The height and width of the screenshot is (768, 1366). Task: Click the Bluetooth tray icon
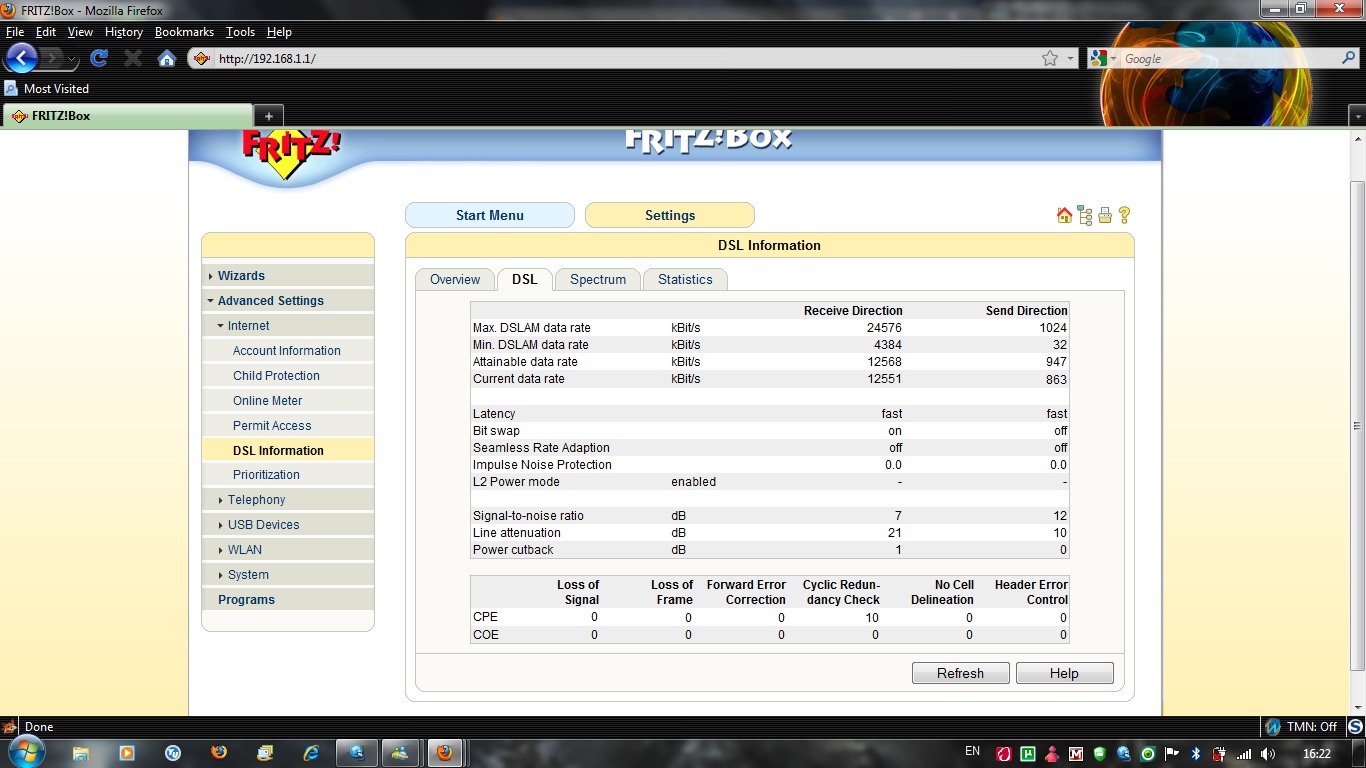(1195, 753)
